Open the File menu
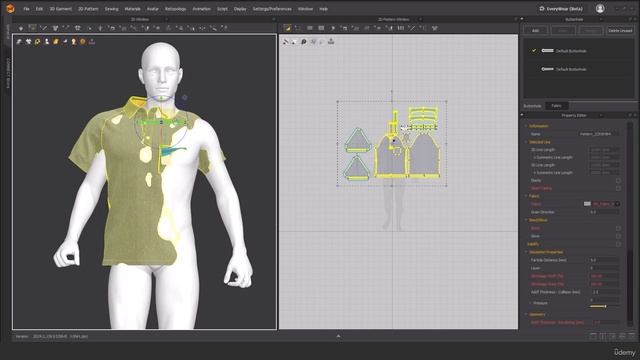Image resolution: width=640 pixels, height=360 pixels. (26, 9)
